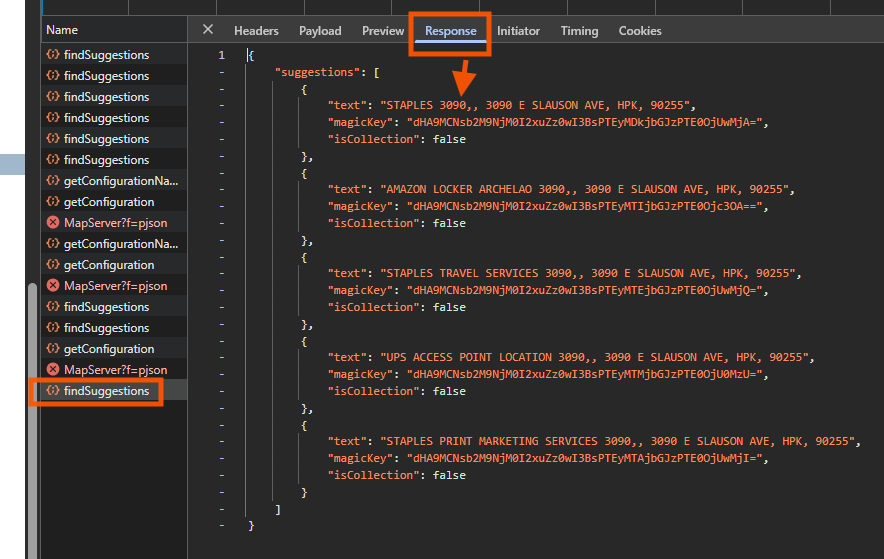Sort requests by the Name column header

coord(62,30)
